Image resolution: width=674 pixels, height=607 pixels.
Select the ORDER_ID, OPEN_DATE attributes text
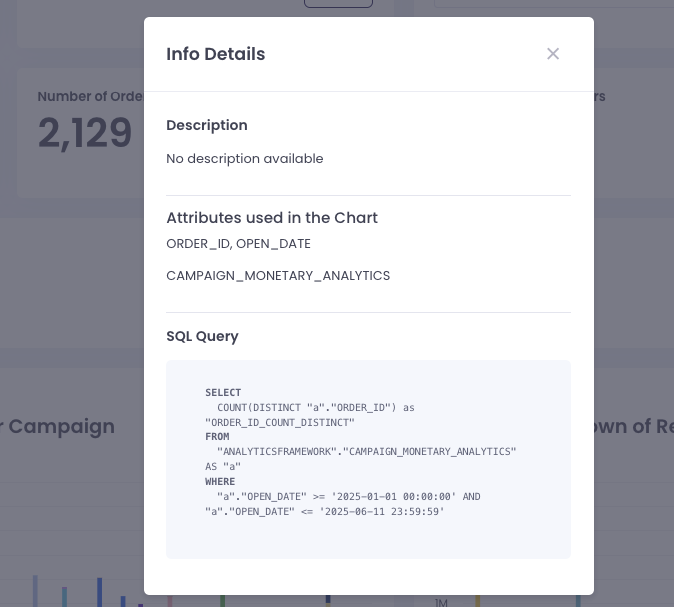[238, 244]
